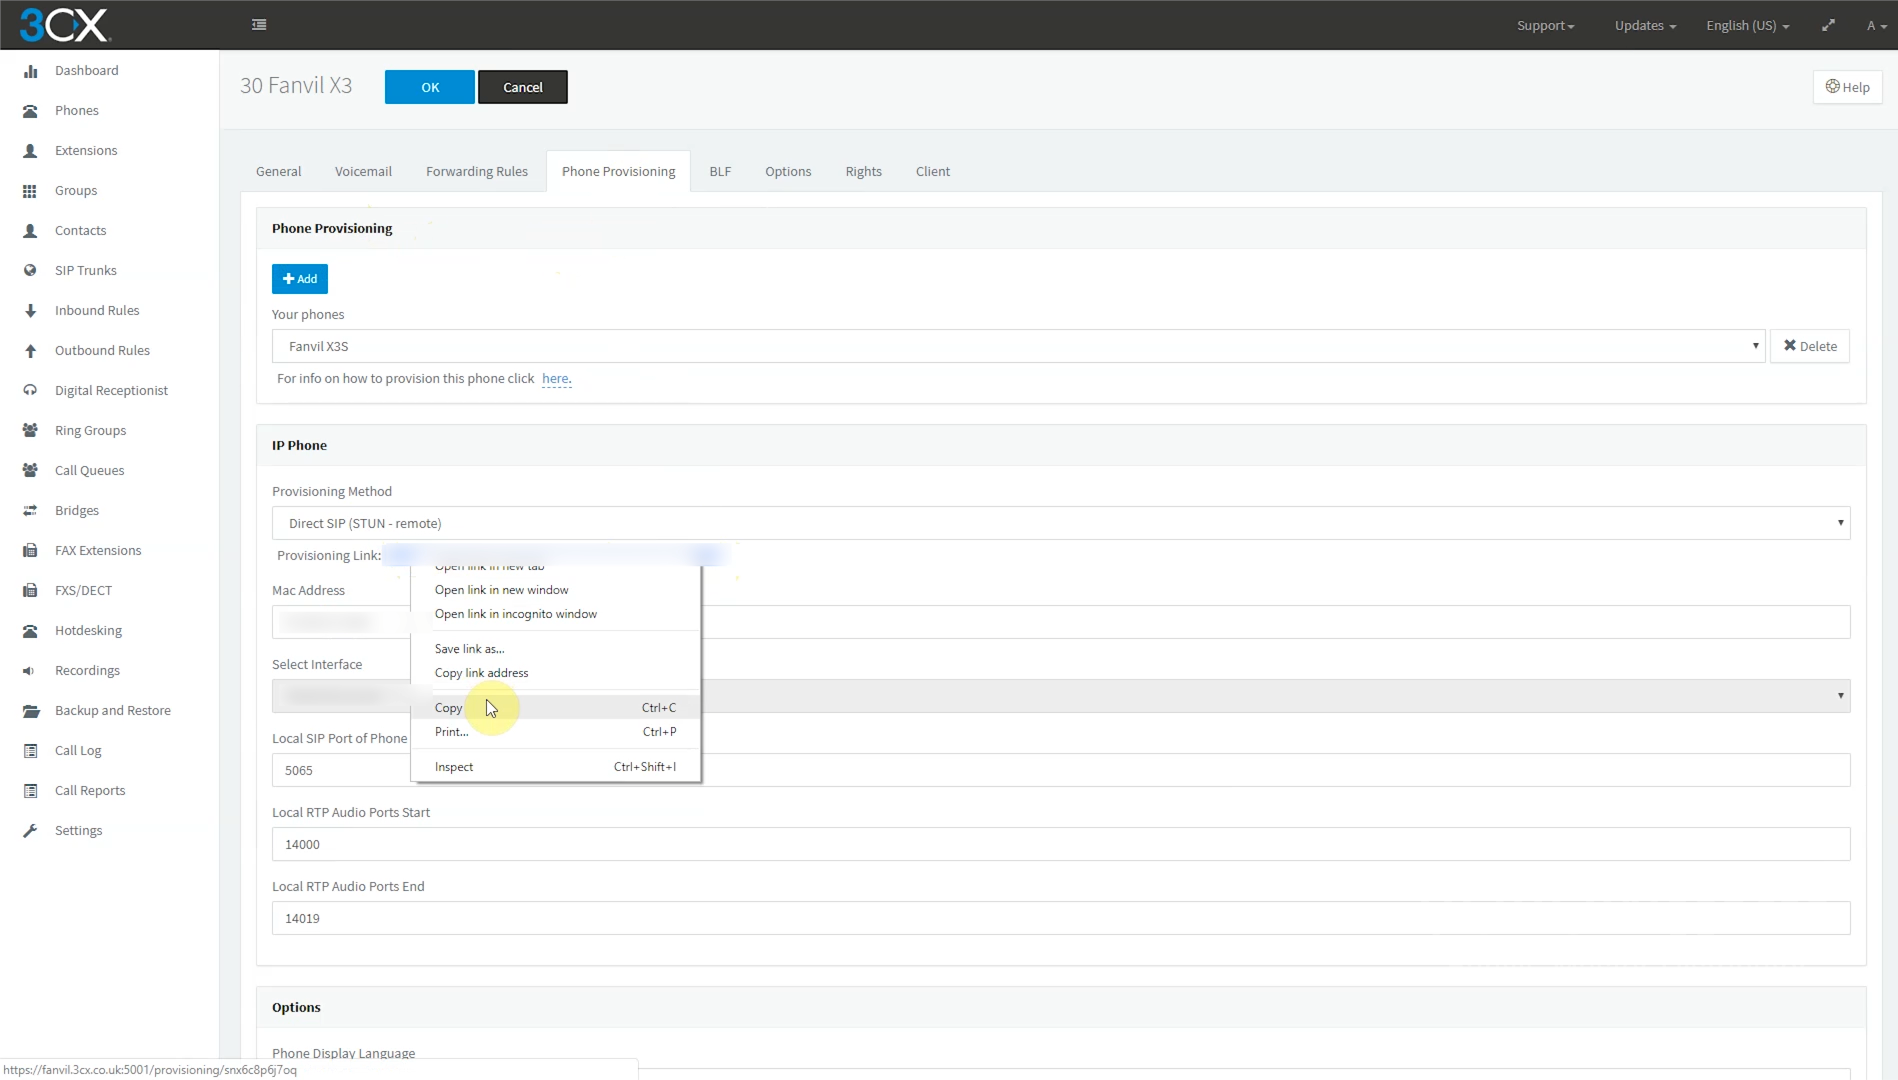
Task: Open the provisioning info 'here' link
Action: (x=555, y=378)
